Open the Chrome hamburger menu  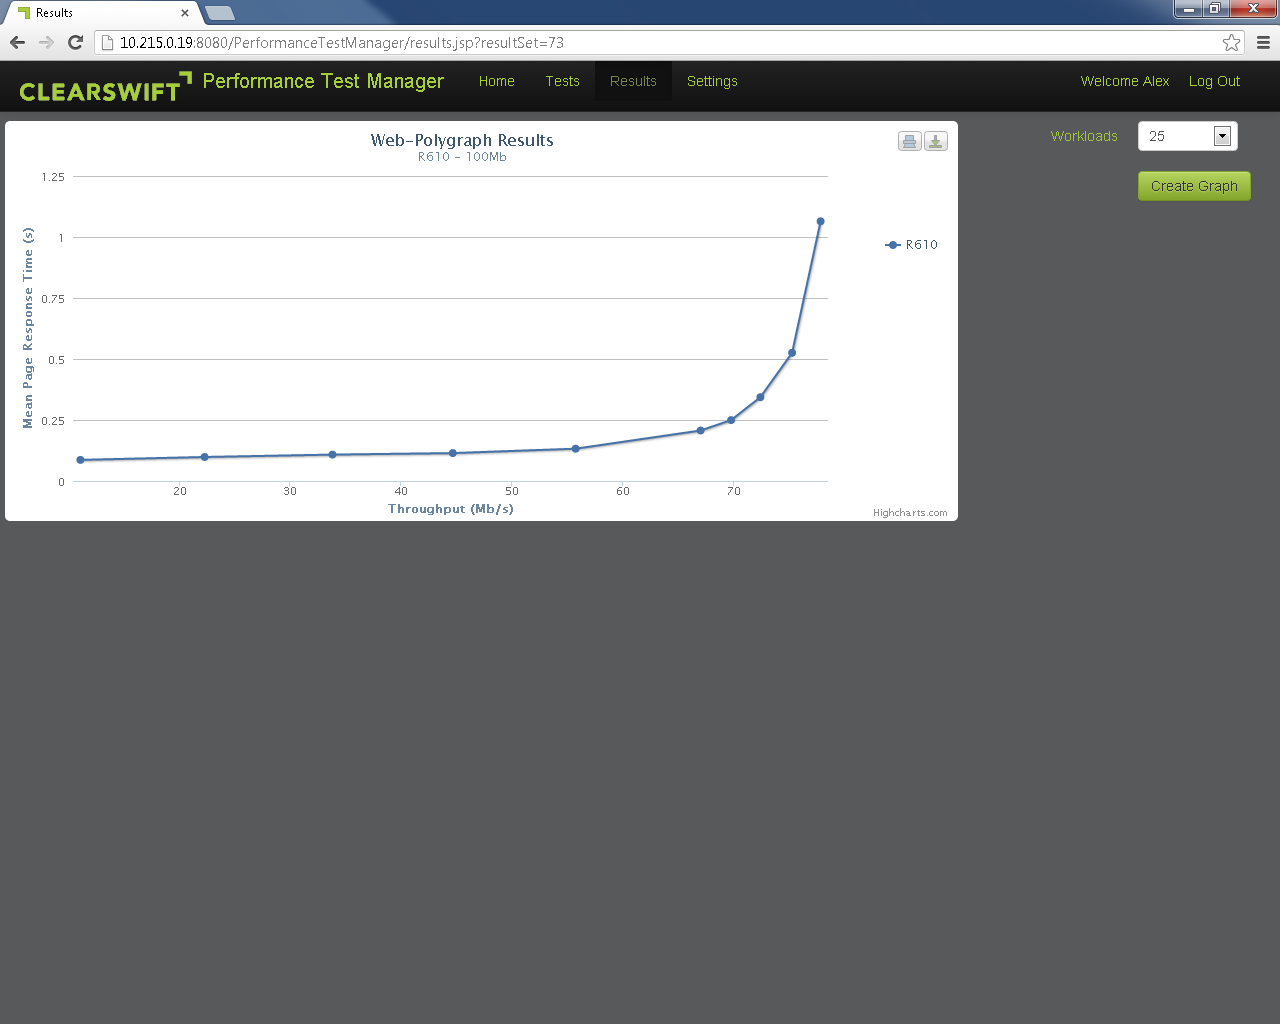coord(1263,42)
